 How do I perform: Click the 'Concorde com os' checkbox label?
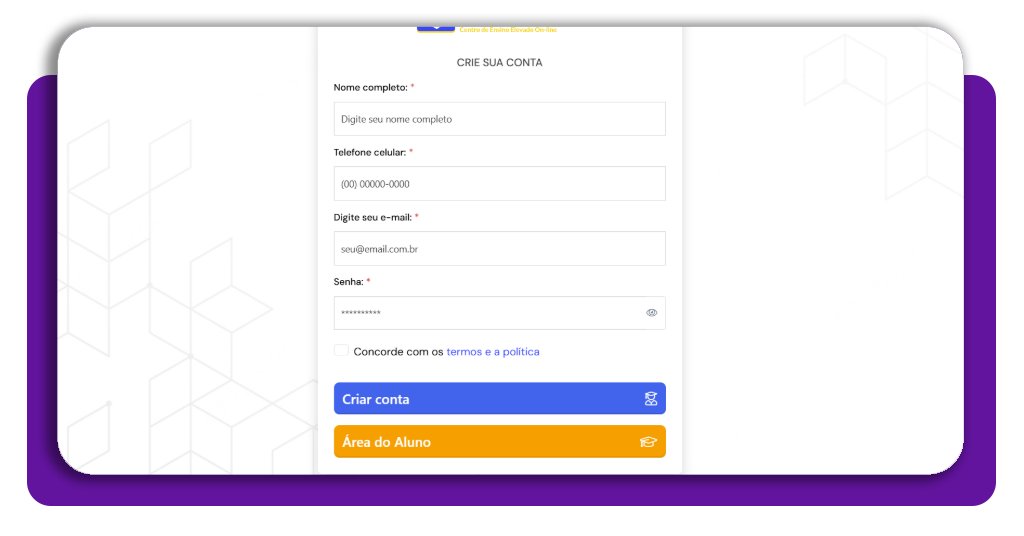point(398,352)
